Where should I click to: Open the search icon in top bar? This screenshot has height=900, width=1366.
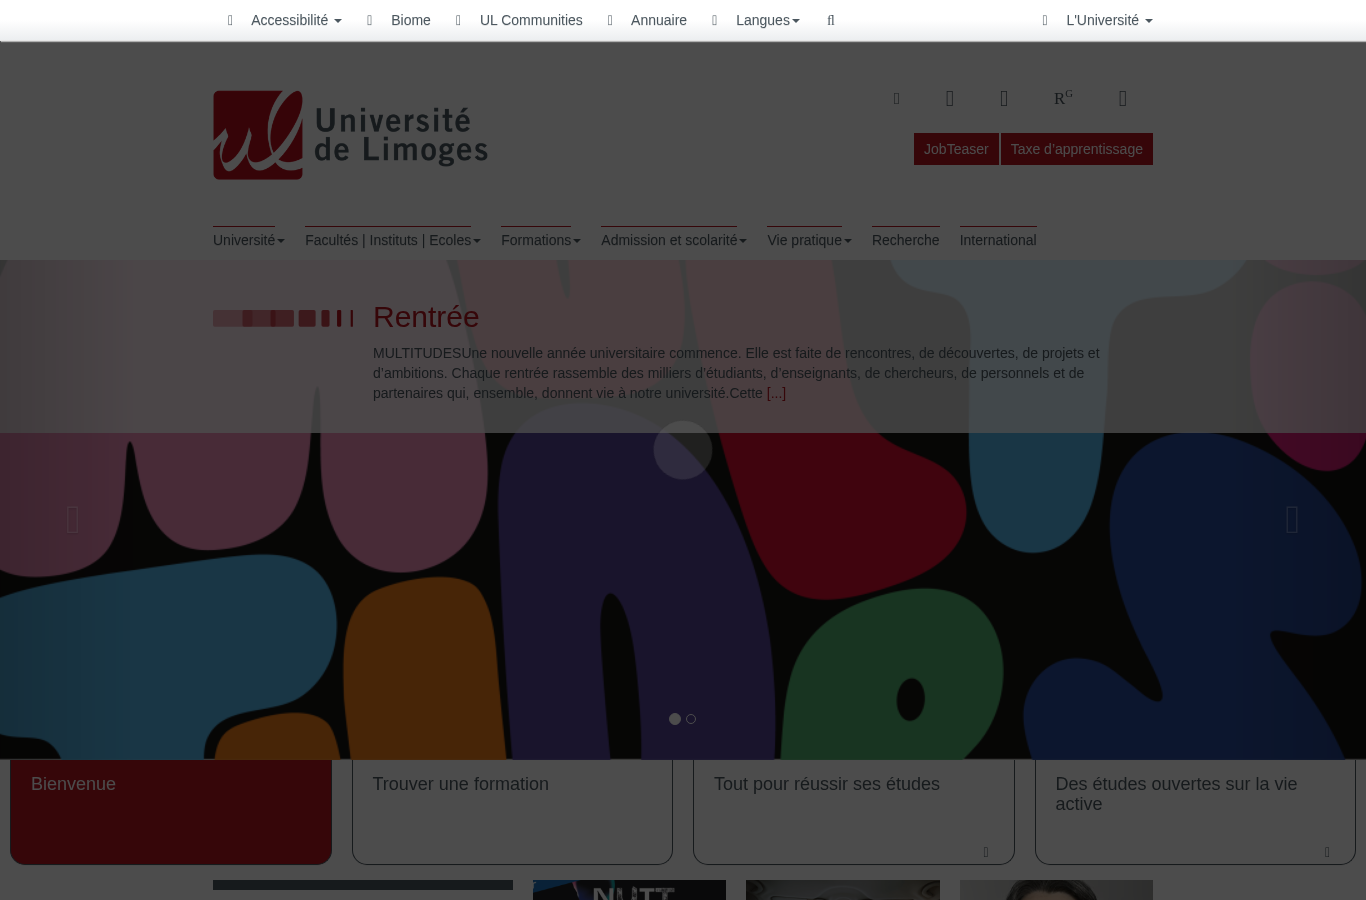click(x=830, y=20)
